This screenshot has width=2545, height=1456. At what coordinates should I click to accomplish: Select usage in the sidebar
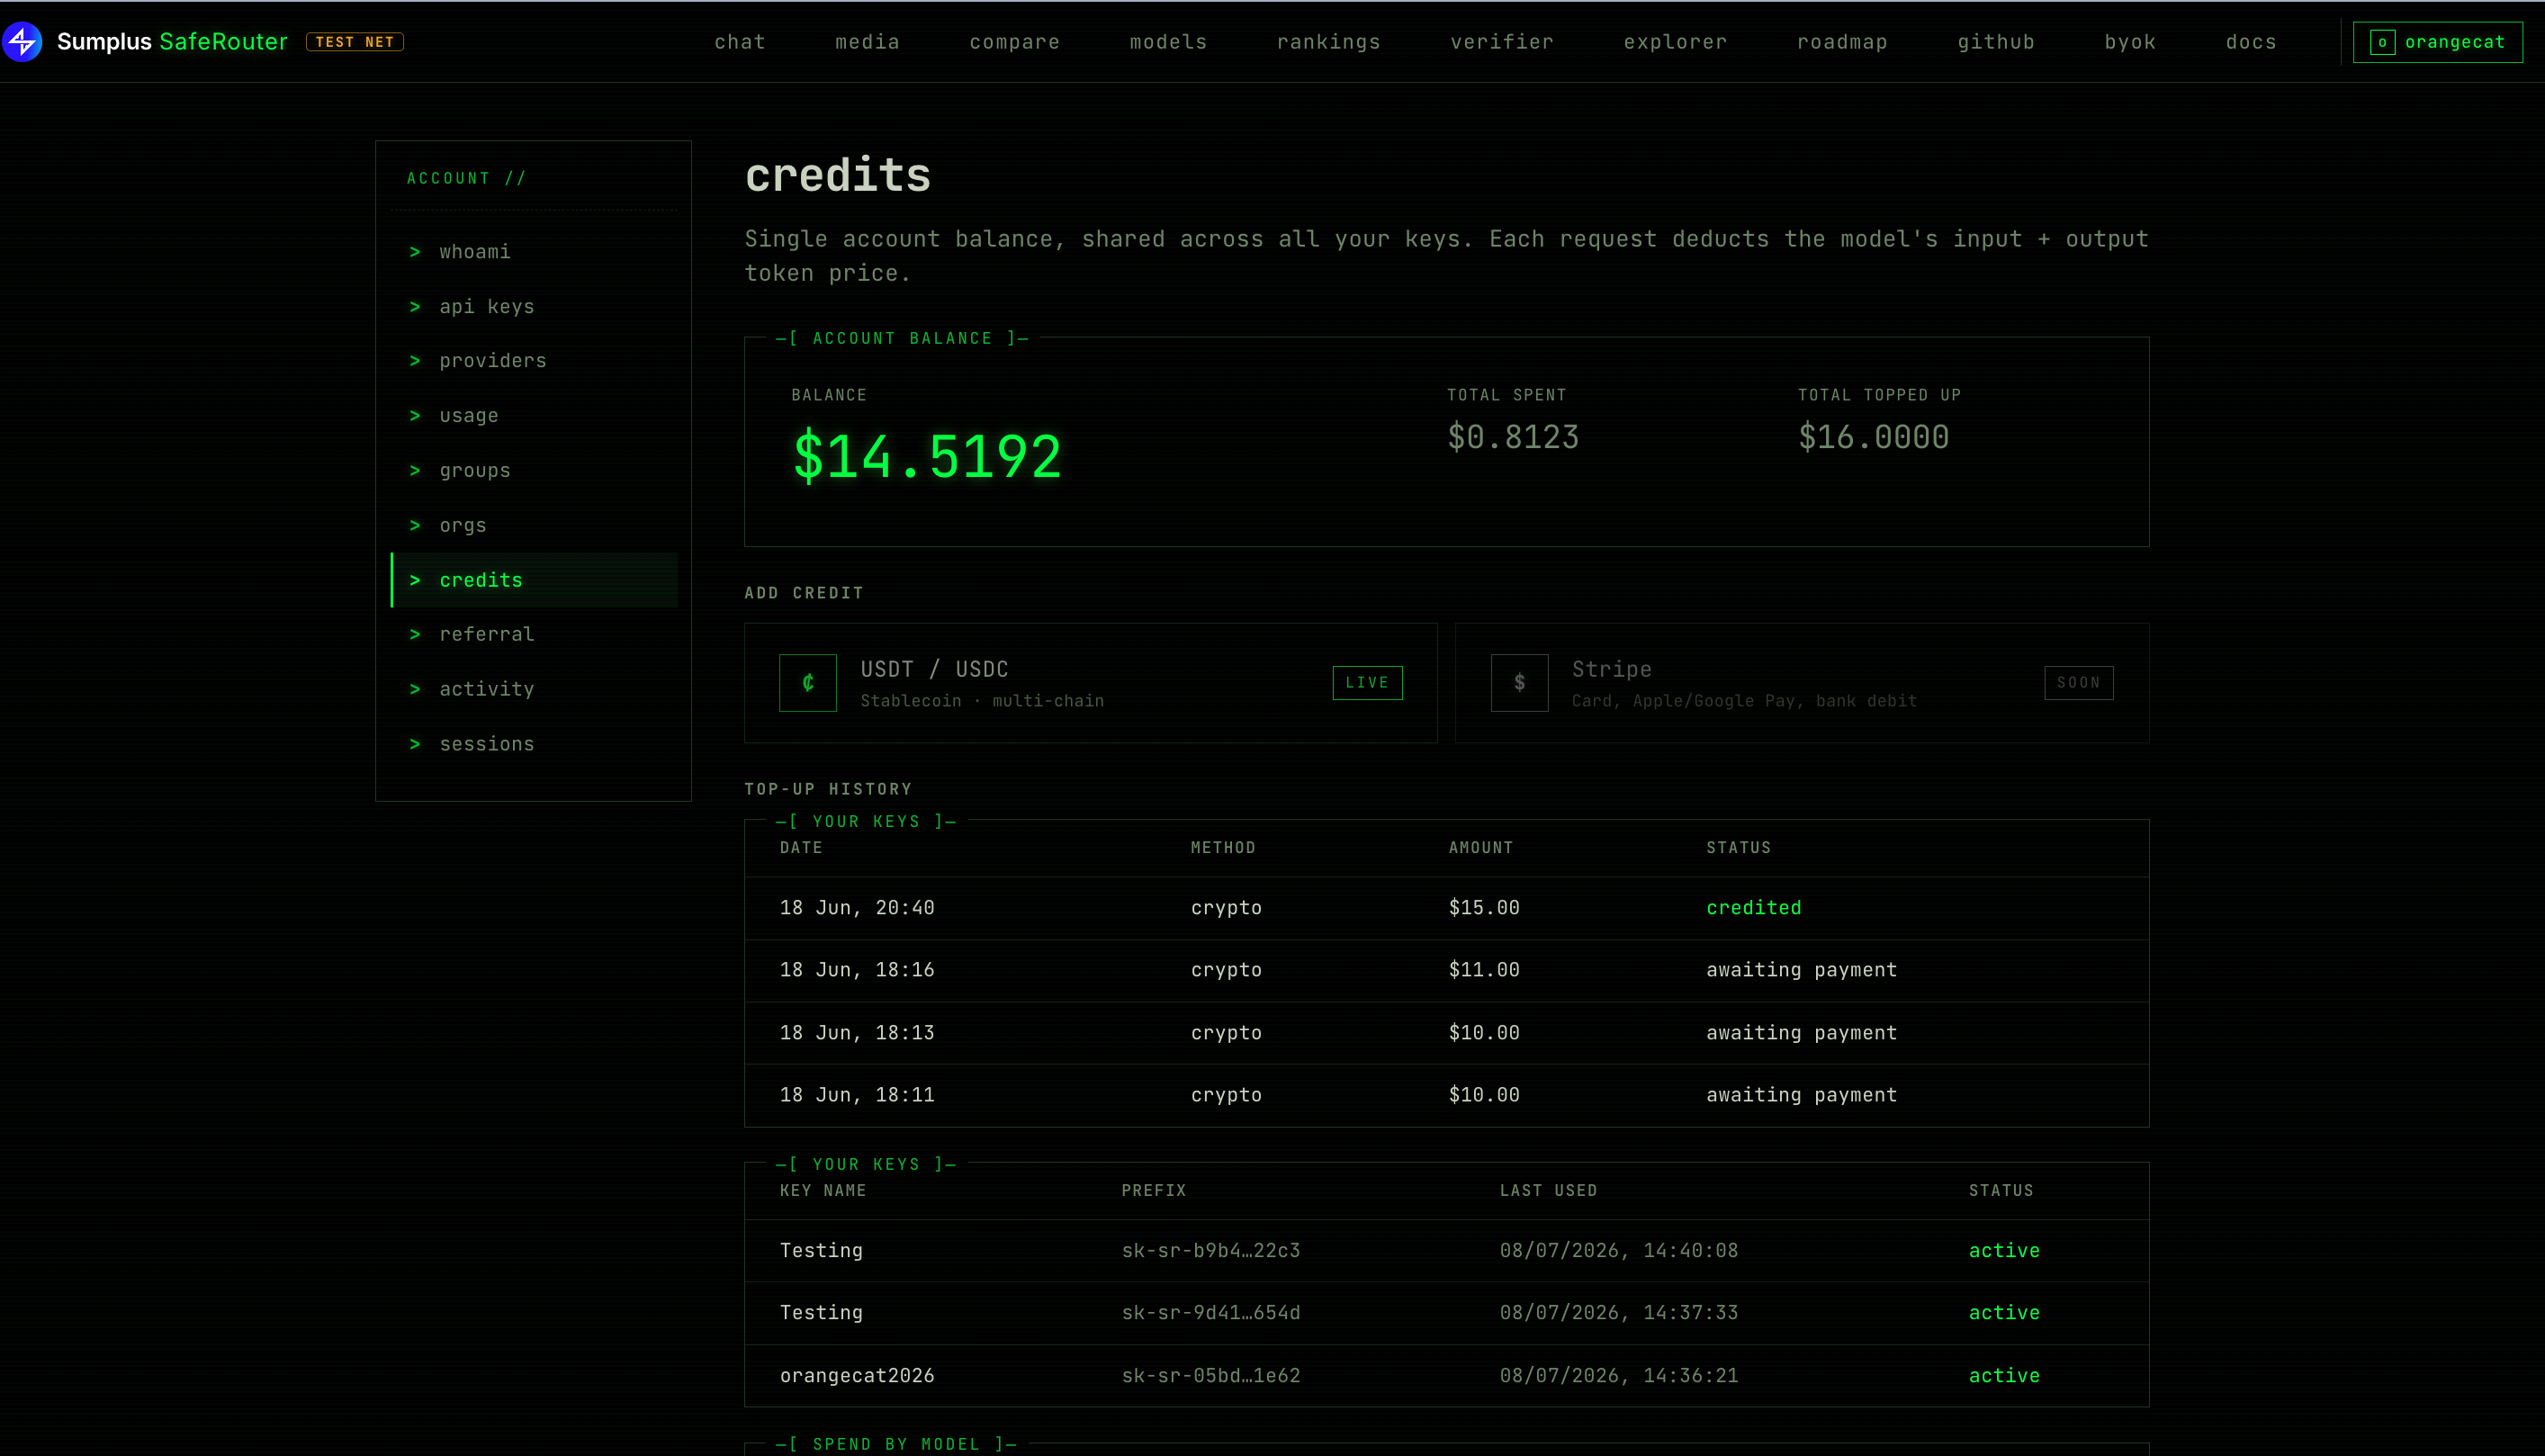click(534, 416)
